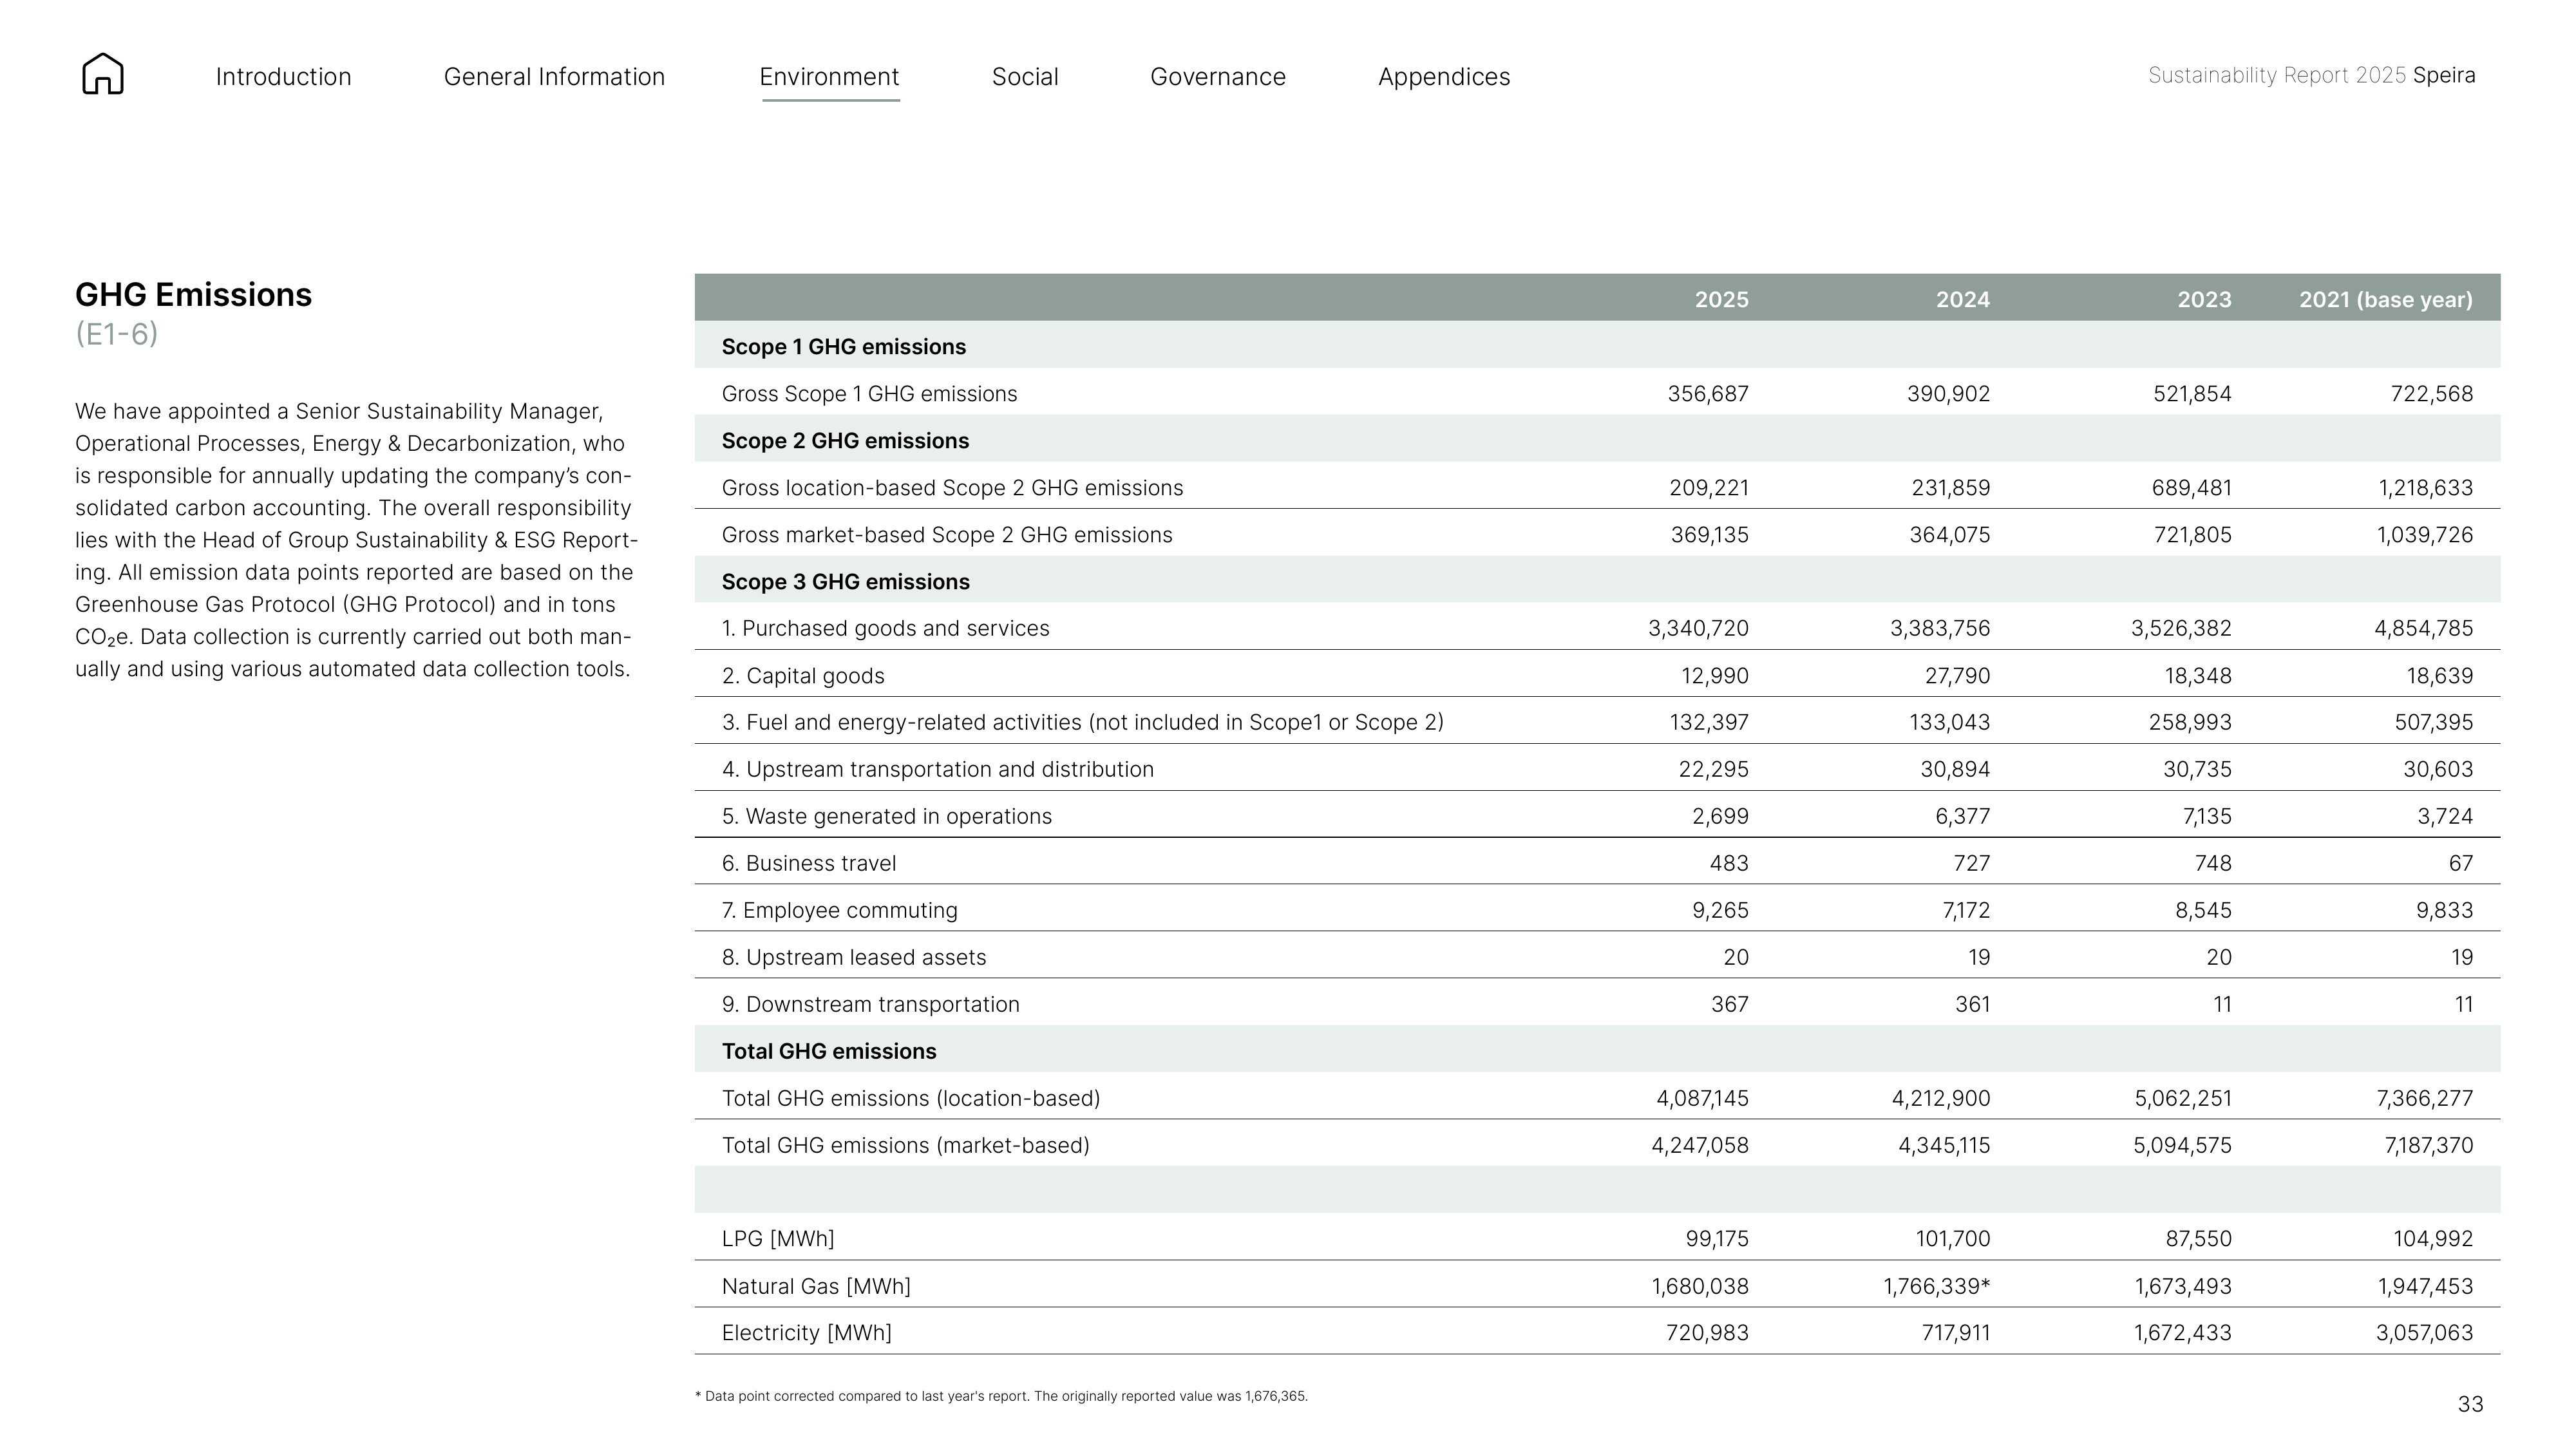The image size is (2576, 1449).
Task: Click value 483 for business travel
Action: 1728,863
